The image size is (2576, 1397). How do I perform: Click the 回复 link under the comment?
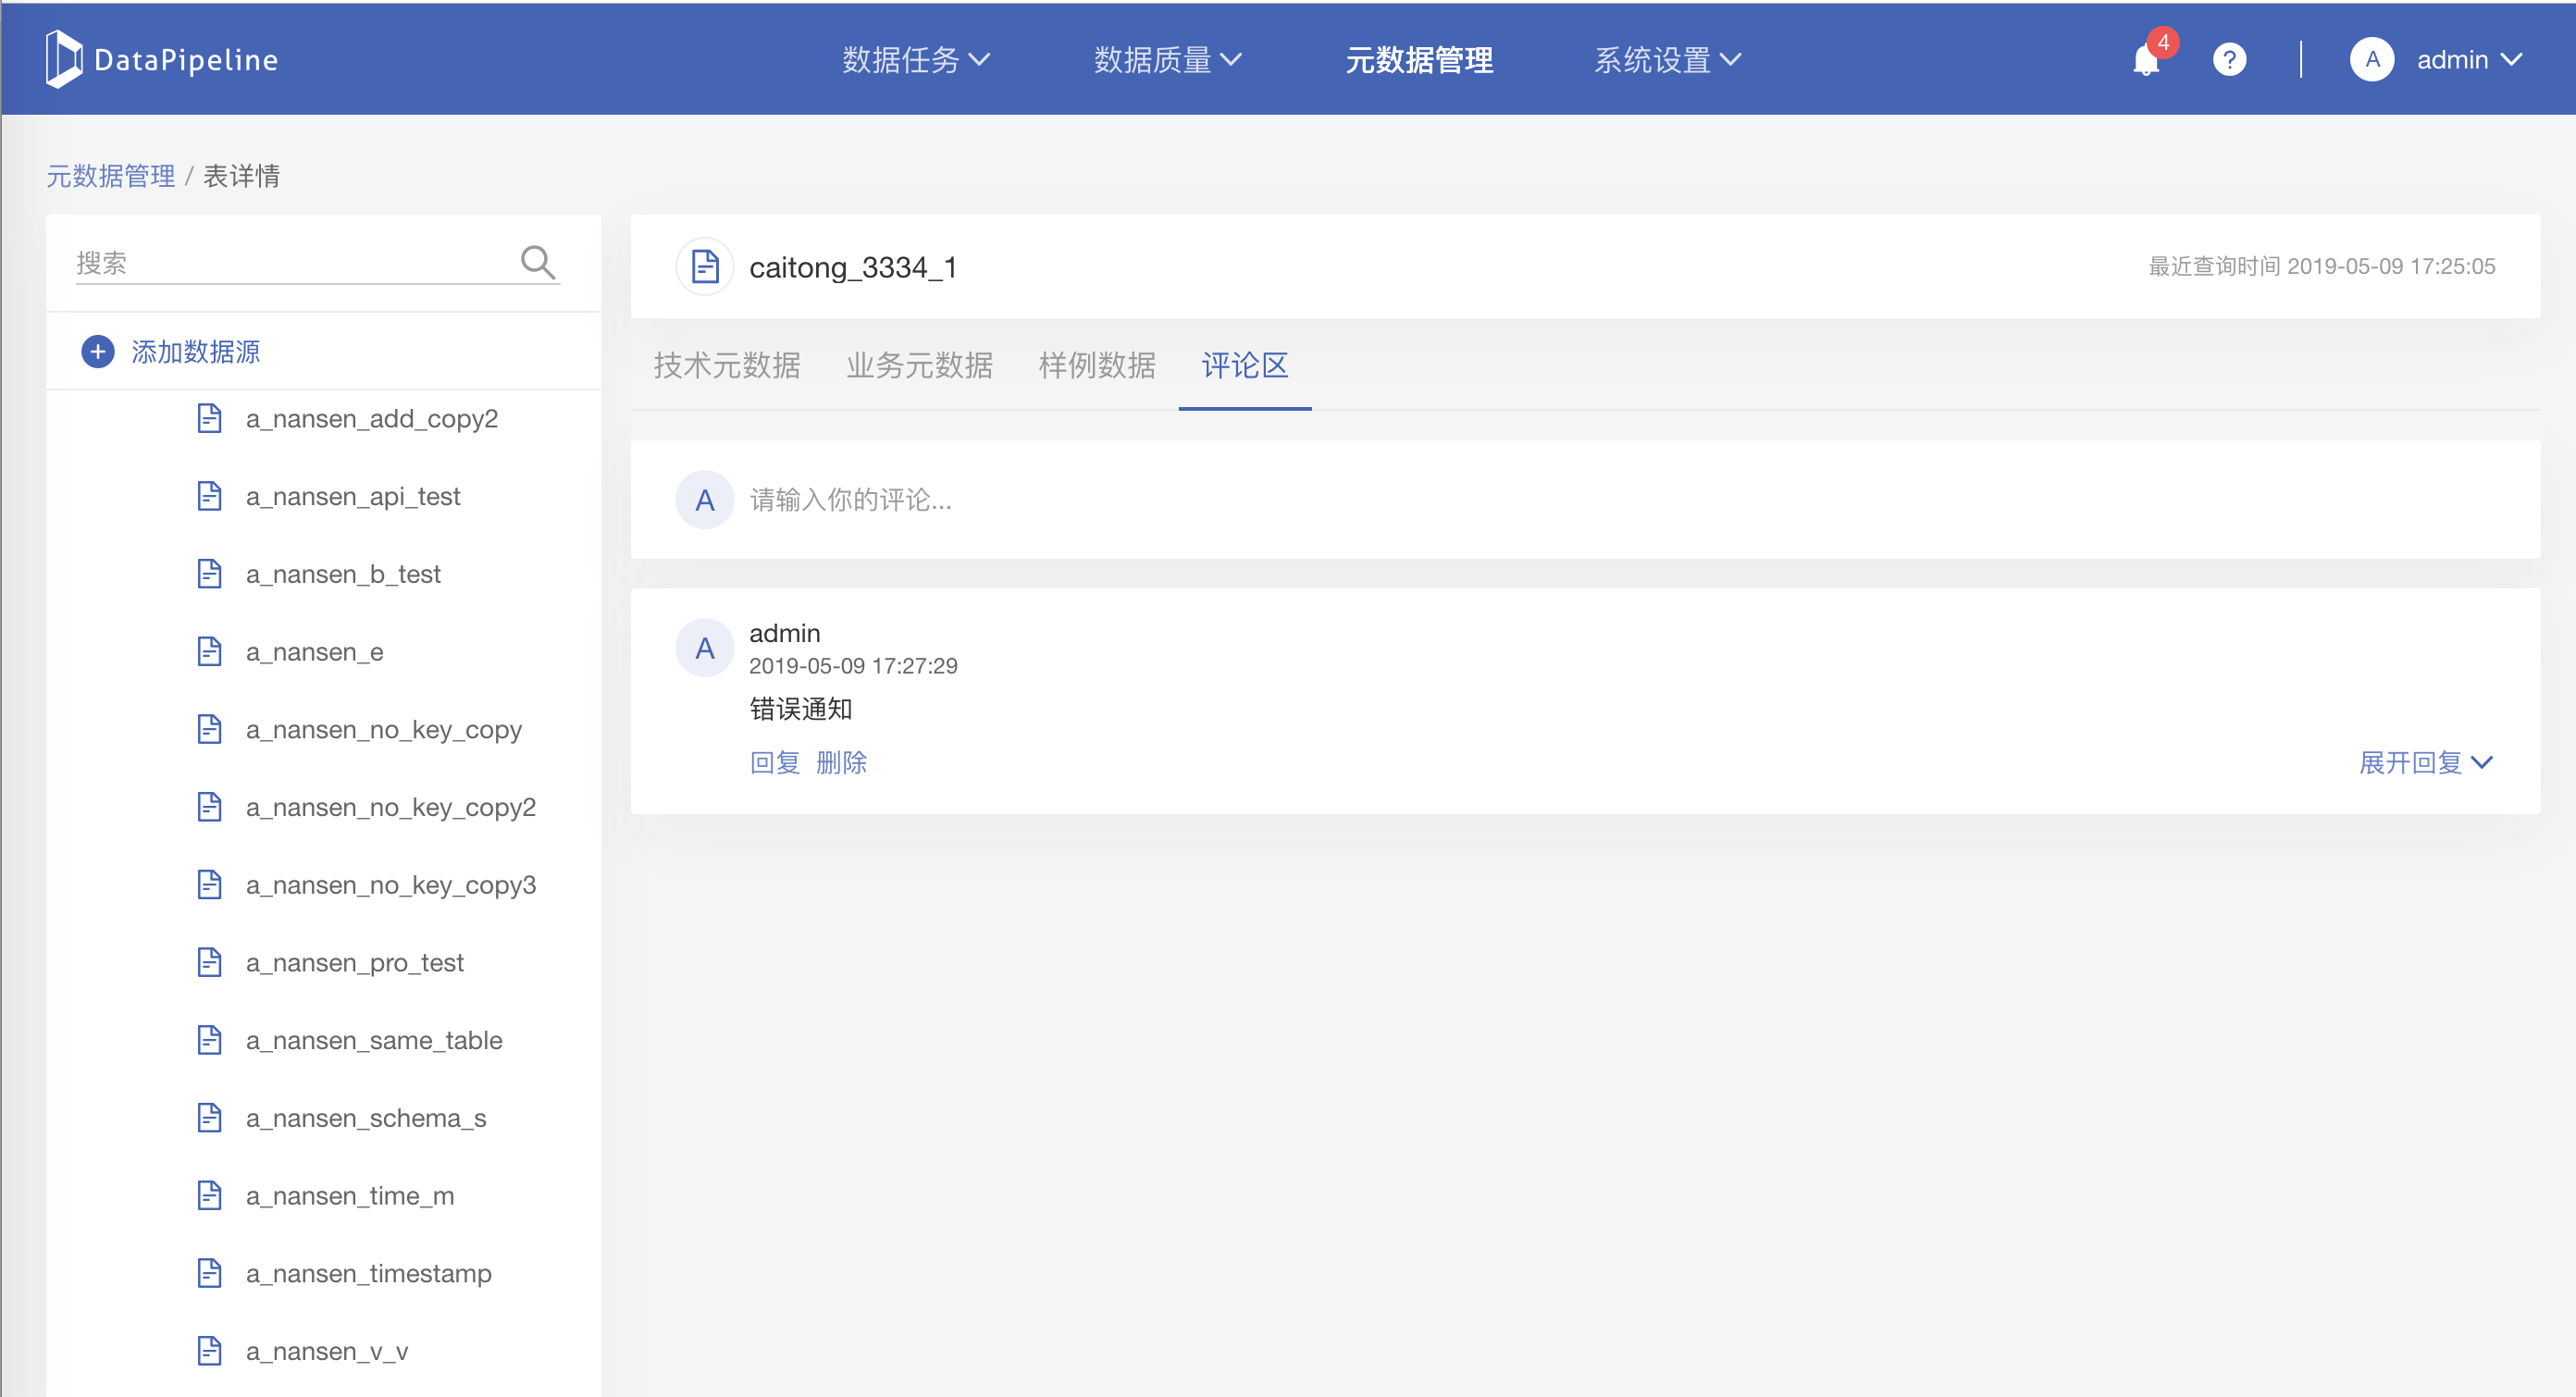775,763
